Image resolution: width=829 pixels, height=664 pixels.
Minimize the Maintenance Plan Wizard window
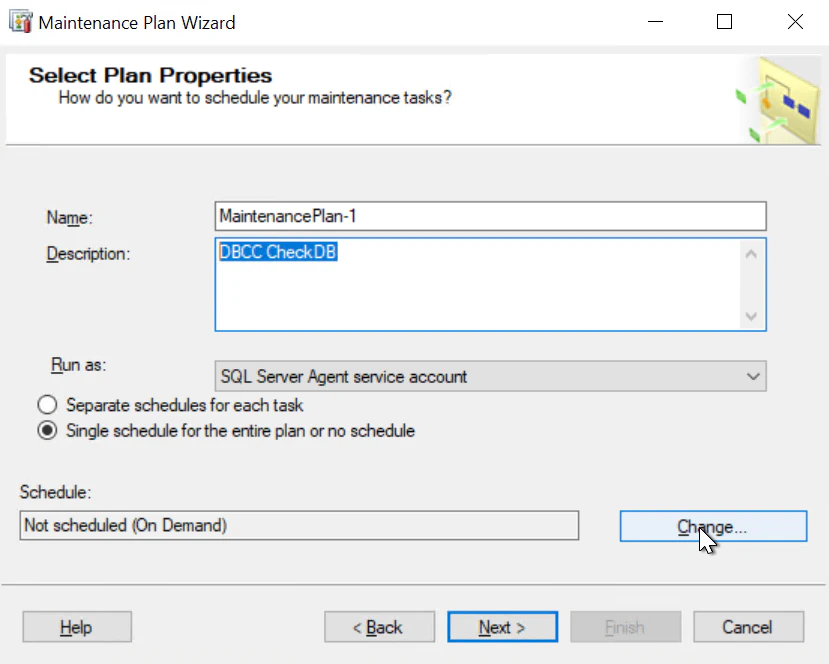coord(654,21)
